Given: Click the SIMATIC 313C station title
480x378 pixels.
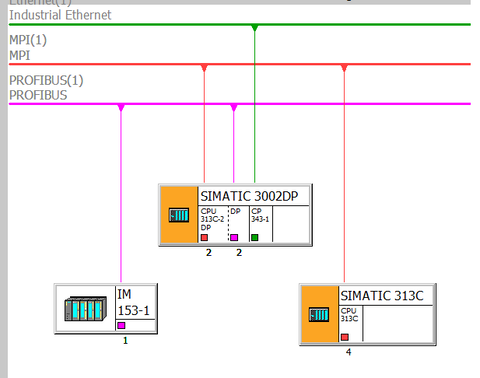Looking at the screenshot, I should (x=382, y=296).
